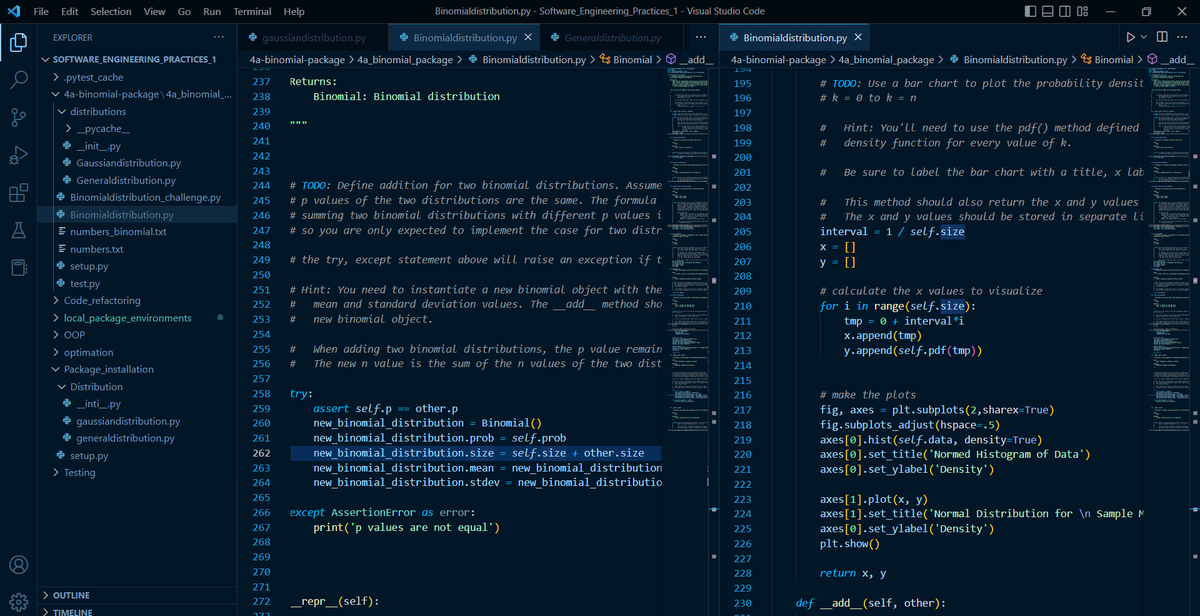
Task: Toggle bottom panel visibility
Action: click(1049, 11)
